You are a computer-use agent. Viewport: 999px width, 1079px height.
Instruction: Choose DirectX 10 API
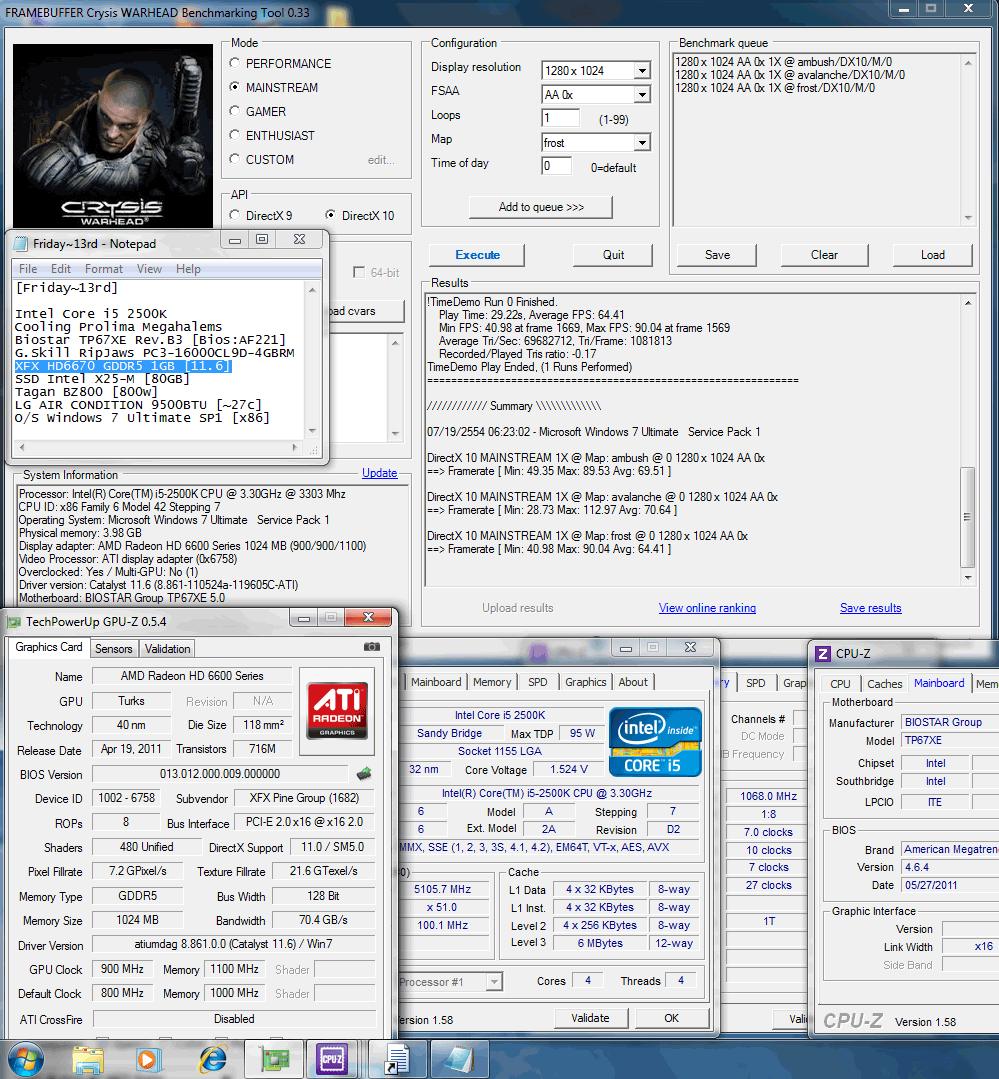point(331,215)
